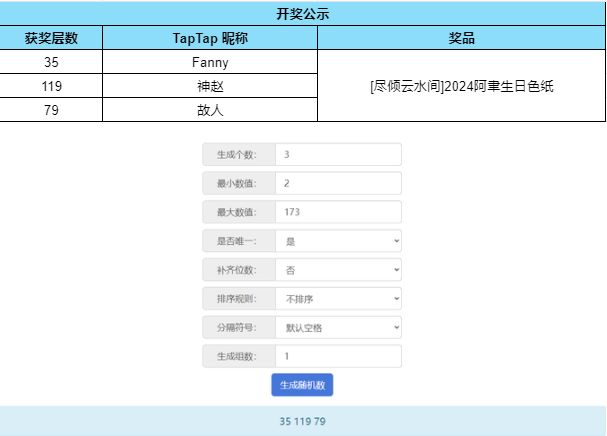Focus the 生成个数 input field
This screenshot has width=607, height=436.
point(338,154)
